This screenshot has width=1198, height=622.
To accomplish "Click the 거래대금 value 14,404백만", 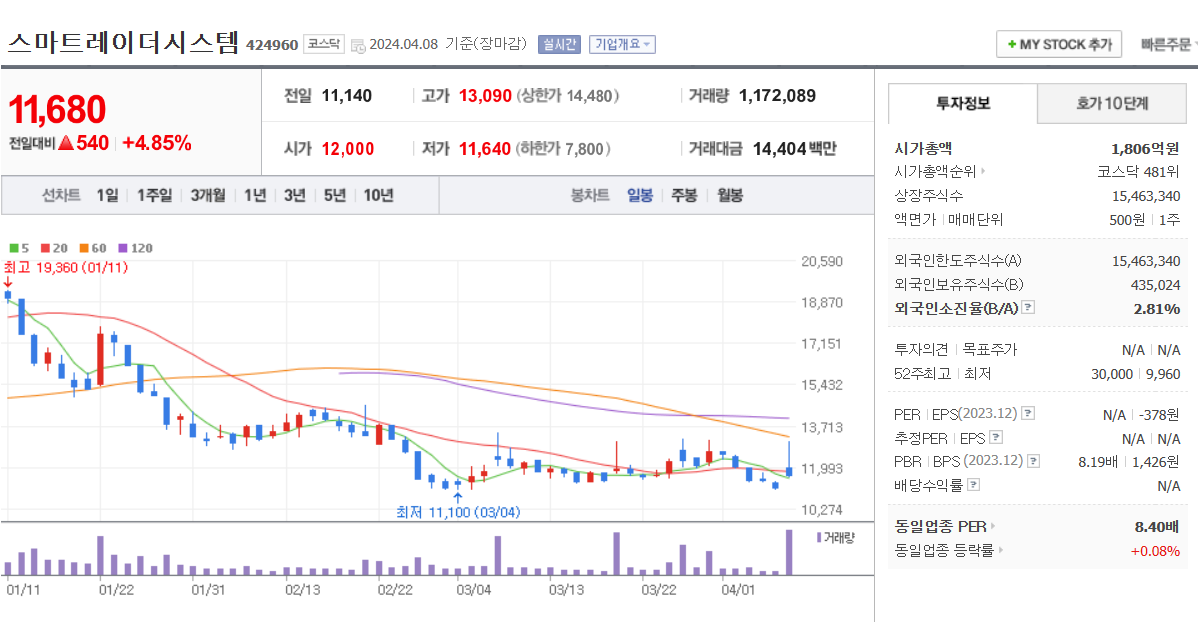I will 795,148.
